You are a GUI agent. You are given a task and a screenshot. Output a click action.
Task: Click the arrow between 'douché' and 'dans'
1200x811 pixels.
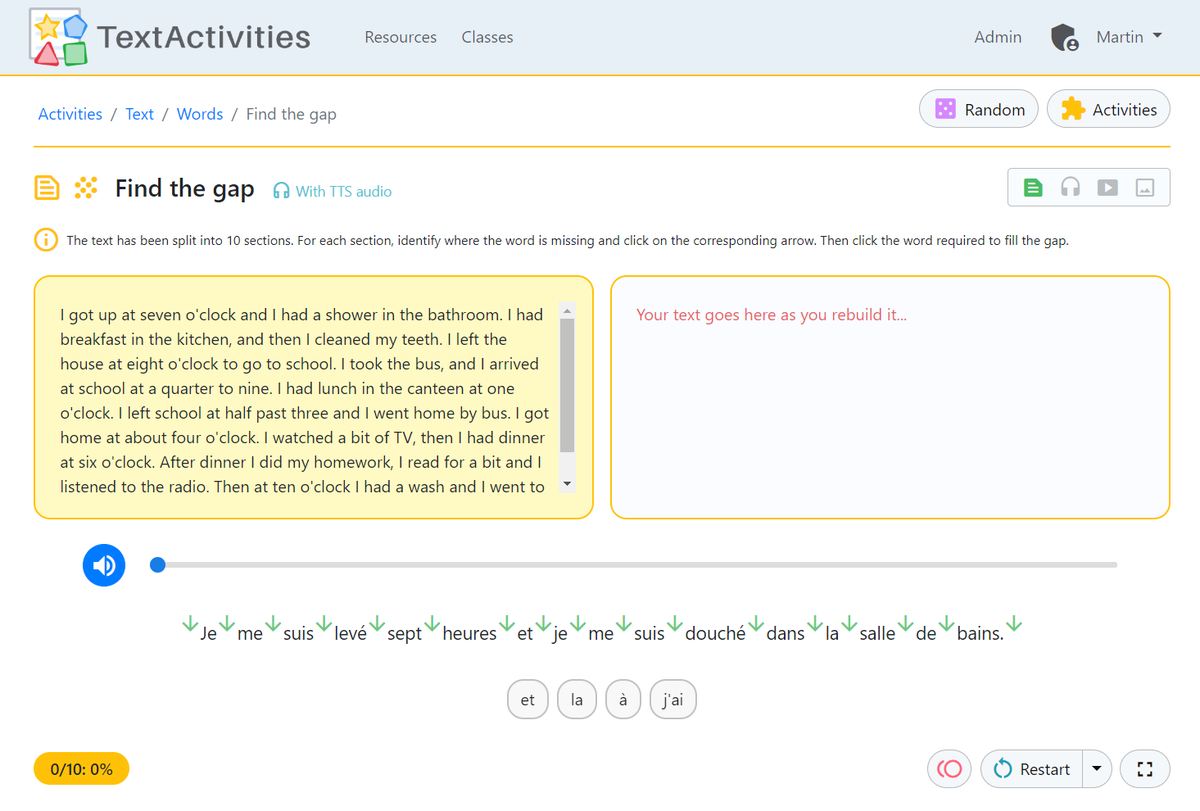pos(756,624)
